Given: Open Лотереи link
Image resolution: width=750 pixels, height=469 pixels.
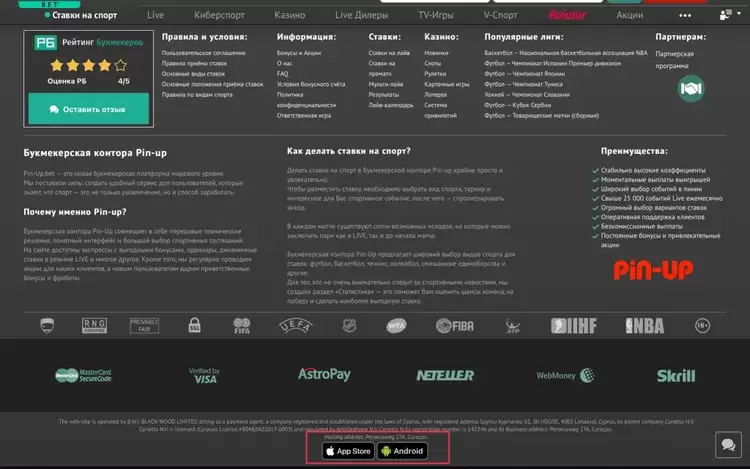Looking at the screenshot, I should [x=435, y=95].
